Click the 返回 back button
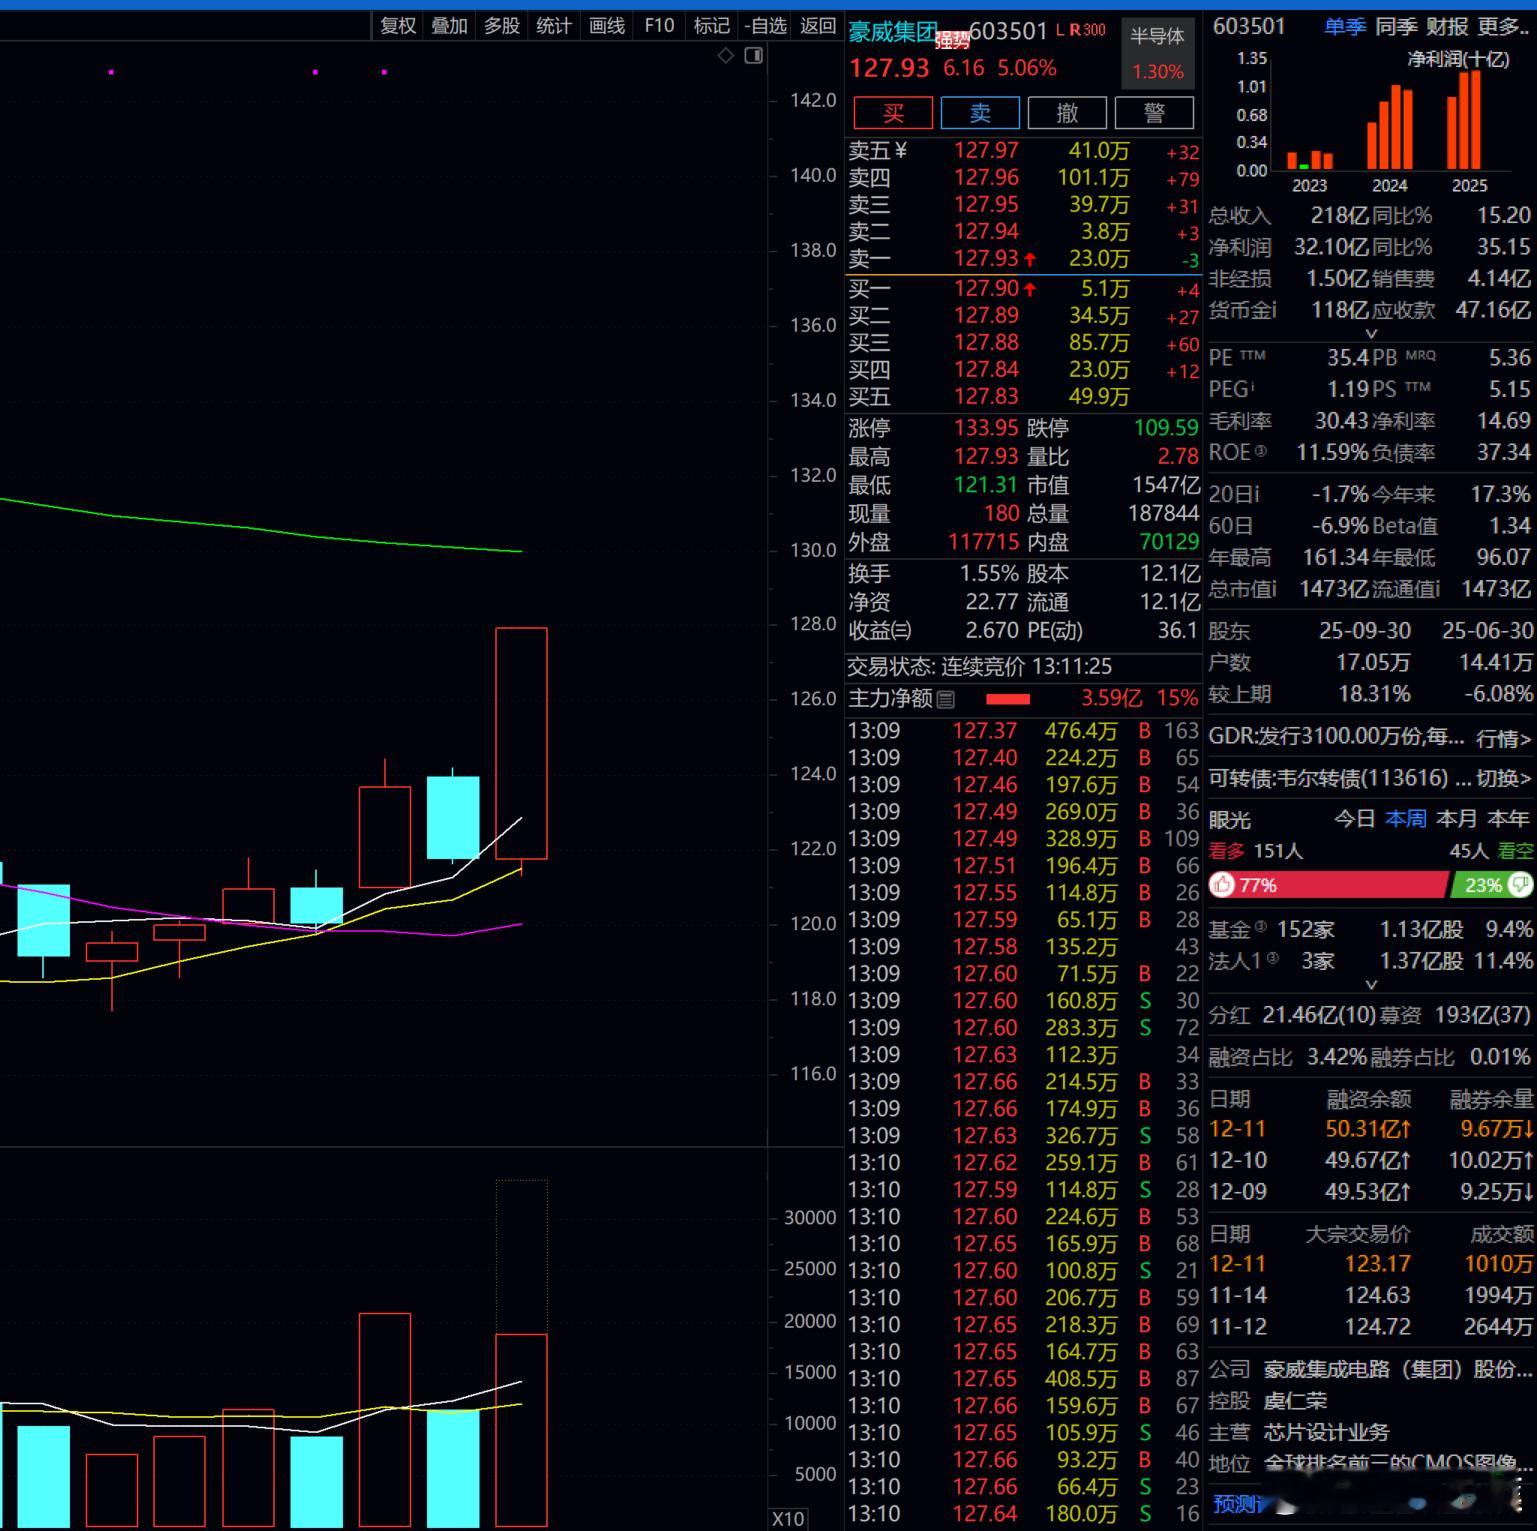1537x1531 pixels. coord(818,26)
